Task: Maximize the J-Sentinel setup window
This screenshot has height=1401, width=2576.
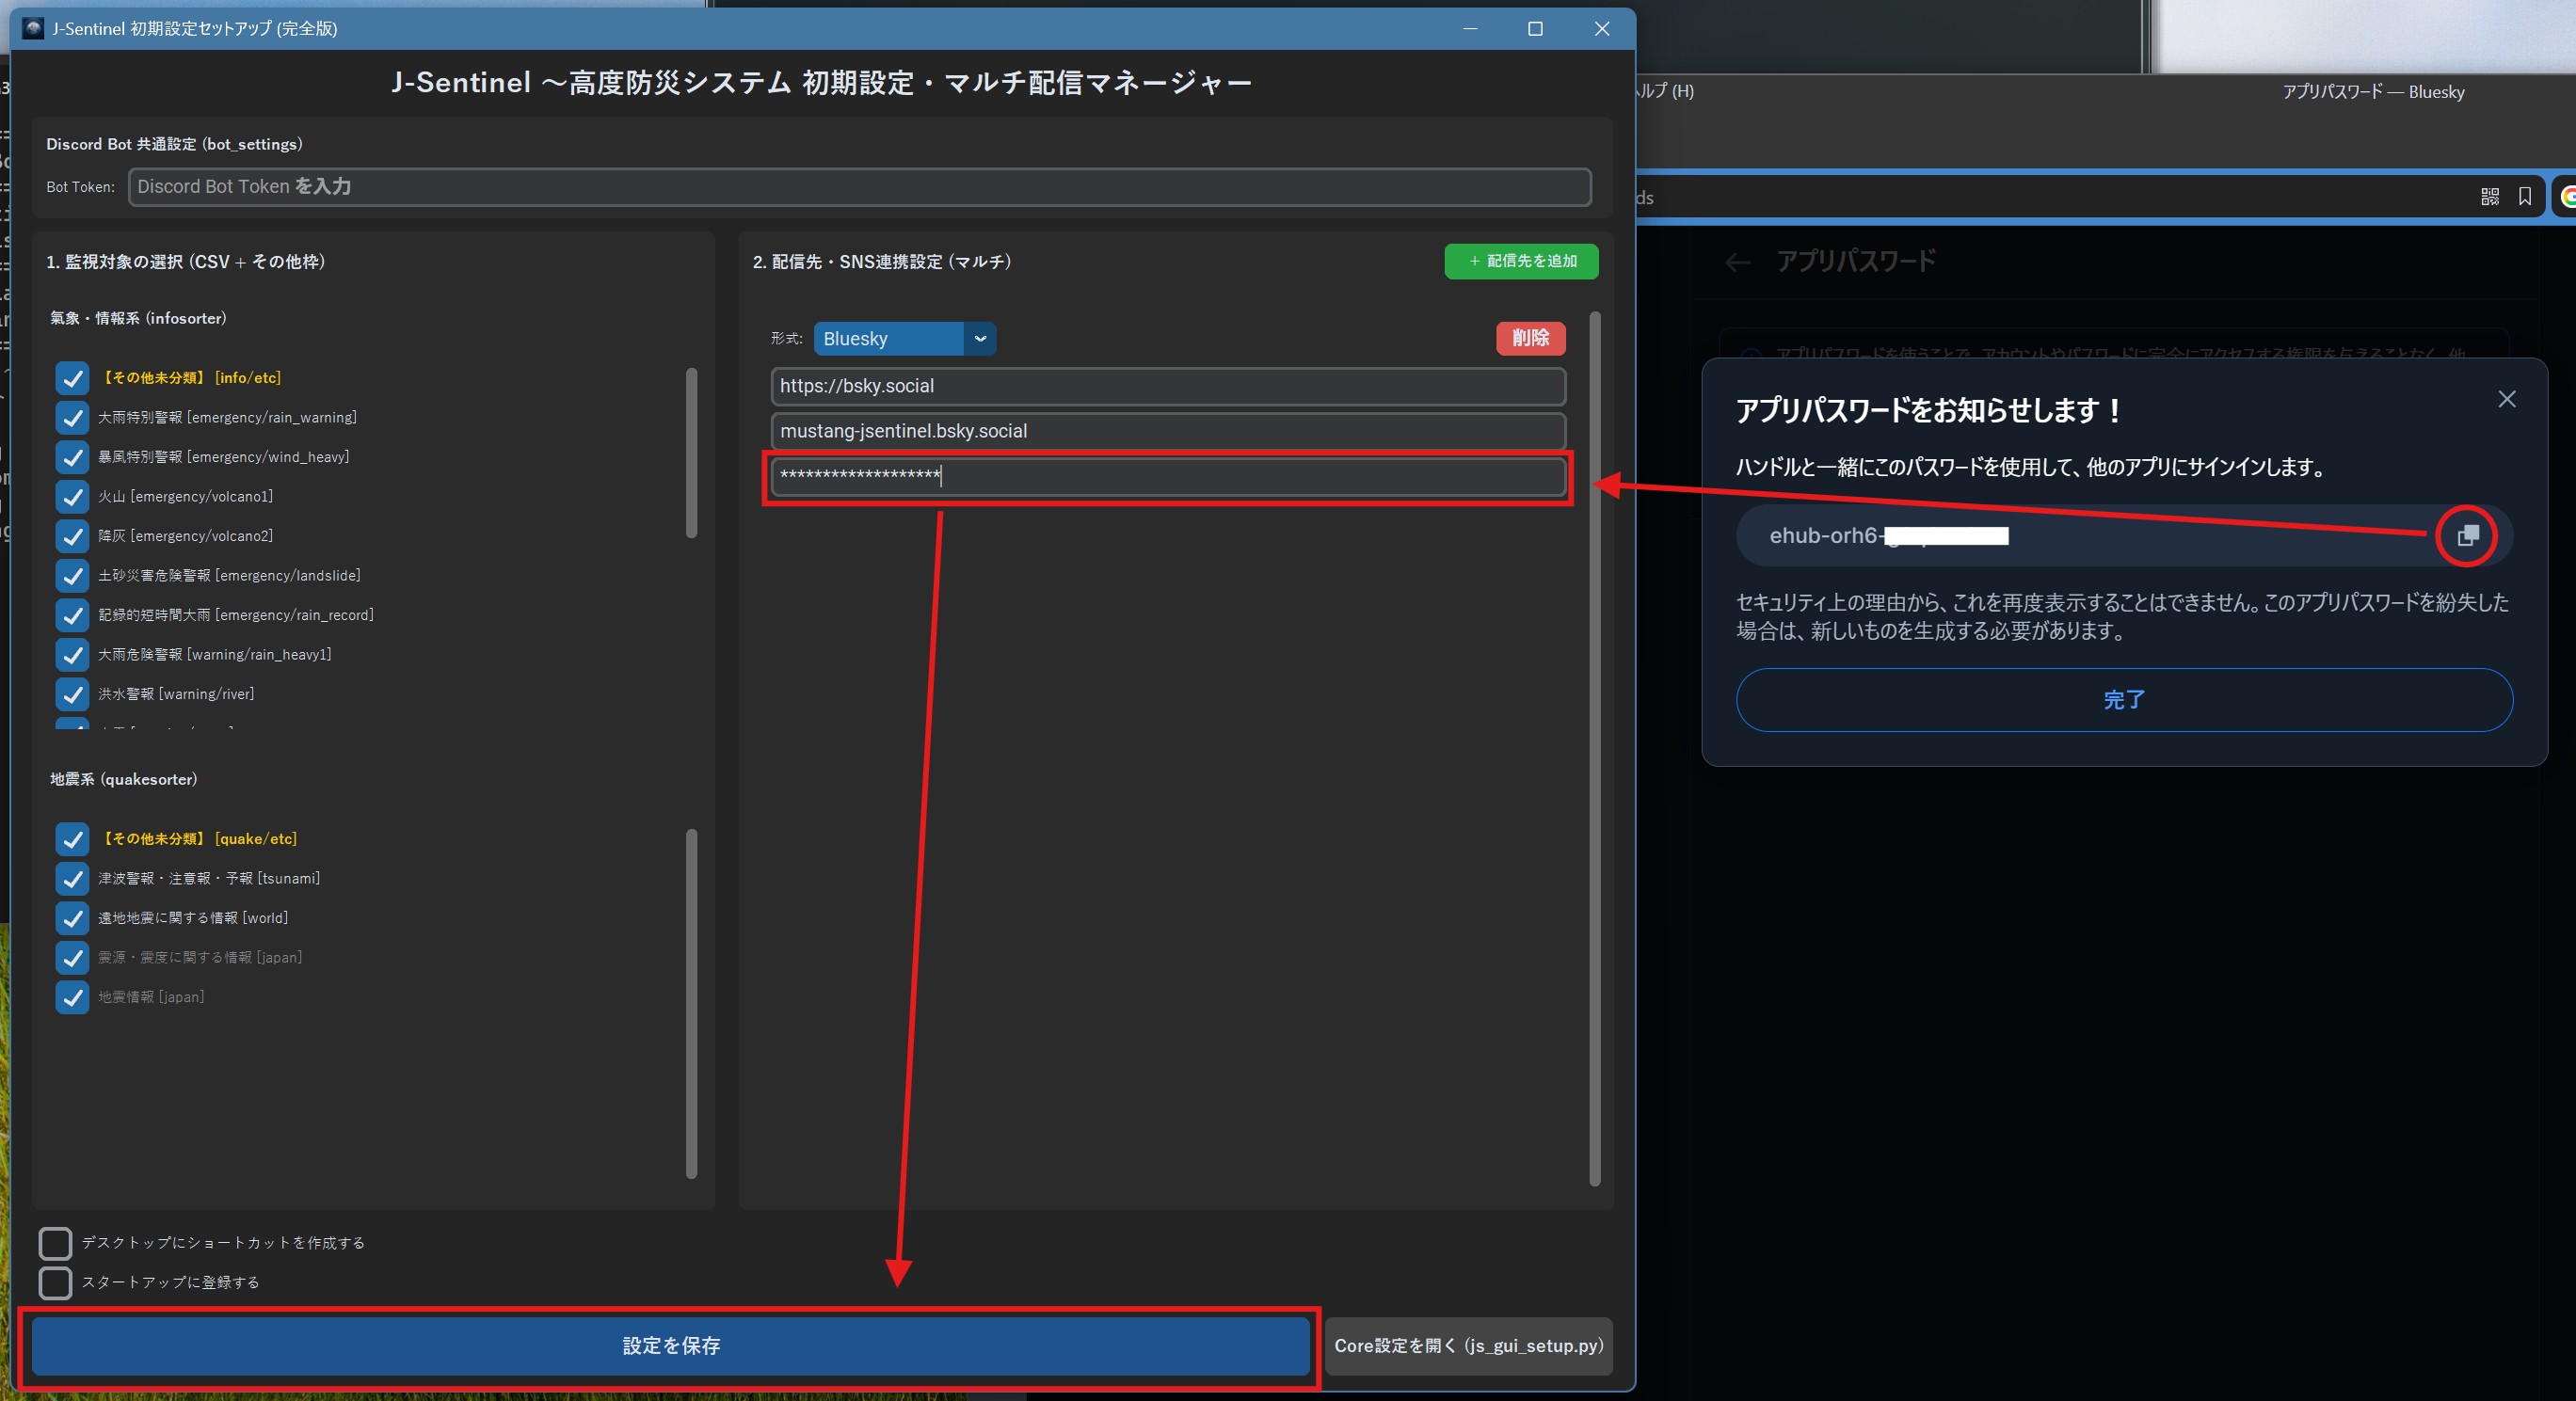Action: click(x=1535, y=29)
